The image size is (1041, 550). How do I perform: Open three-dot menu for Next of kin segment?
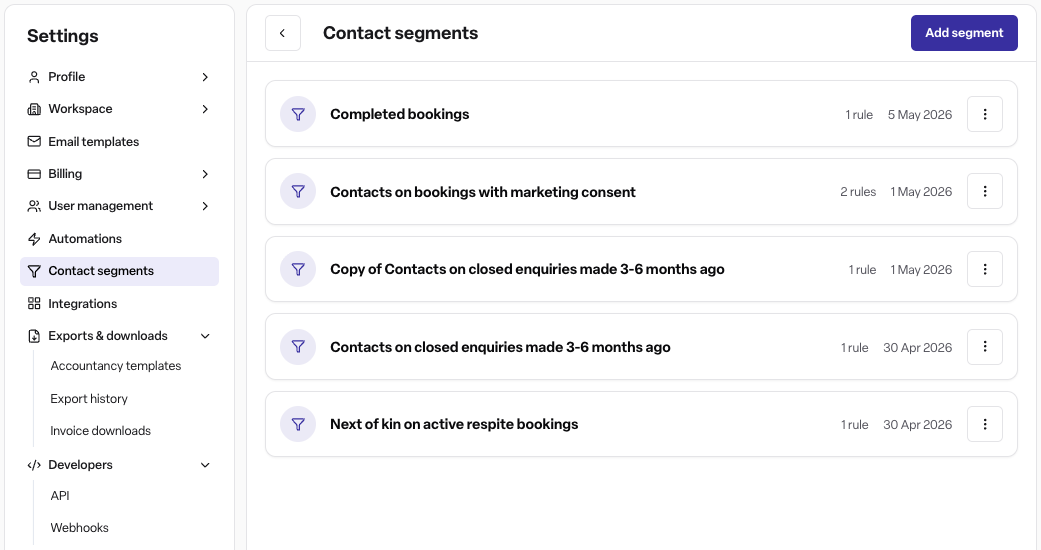coord(985,424)
